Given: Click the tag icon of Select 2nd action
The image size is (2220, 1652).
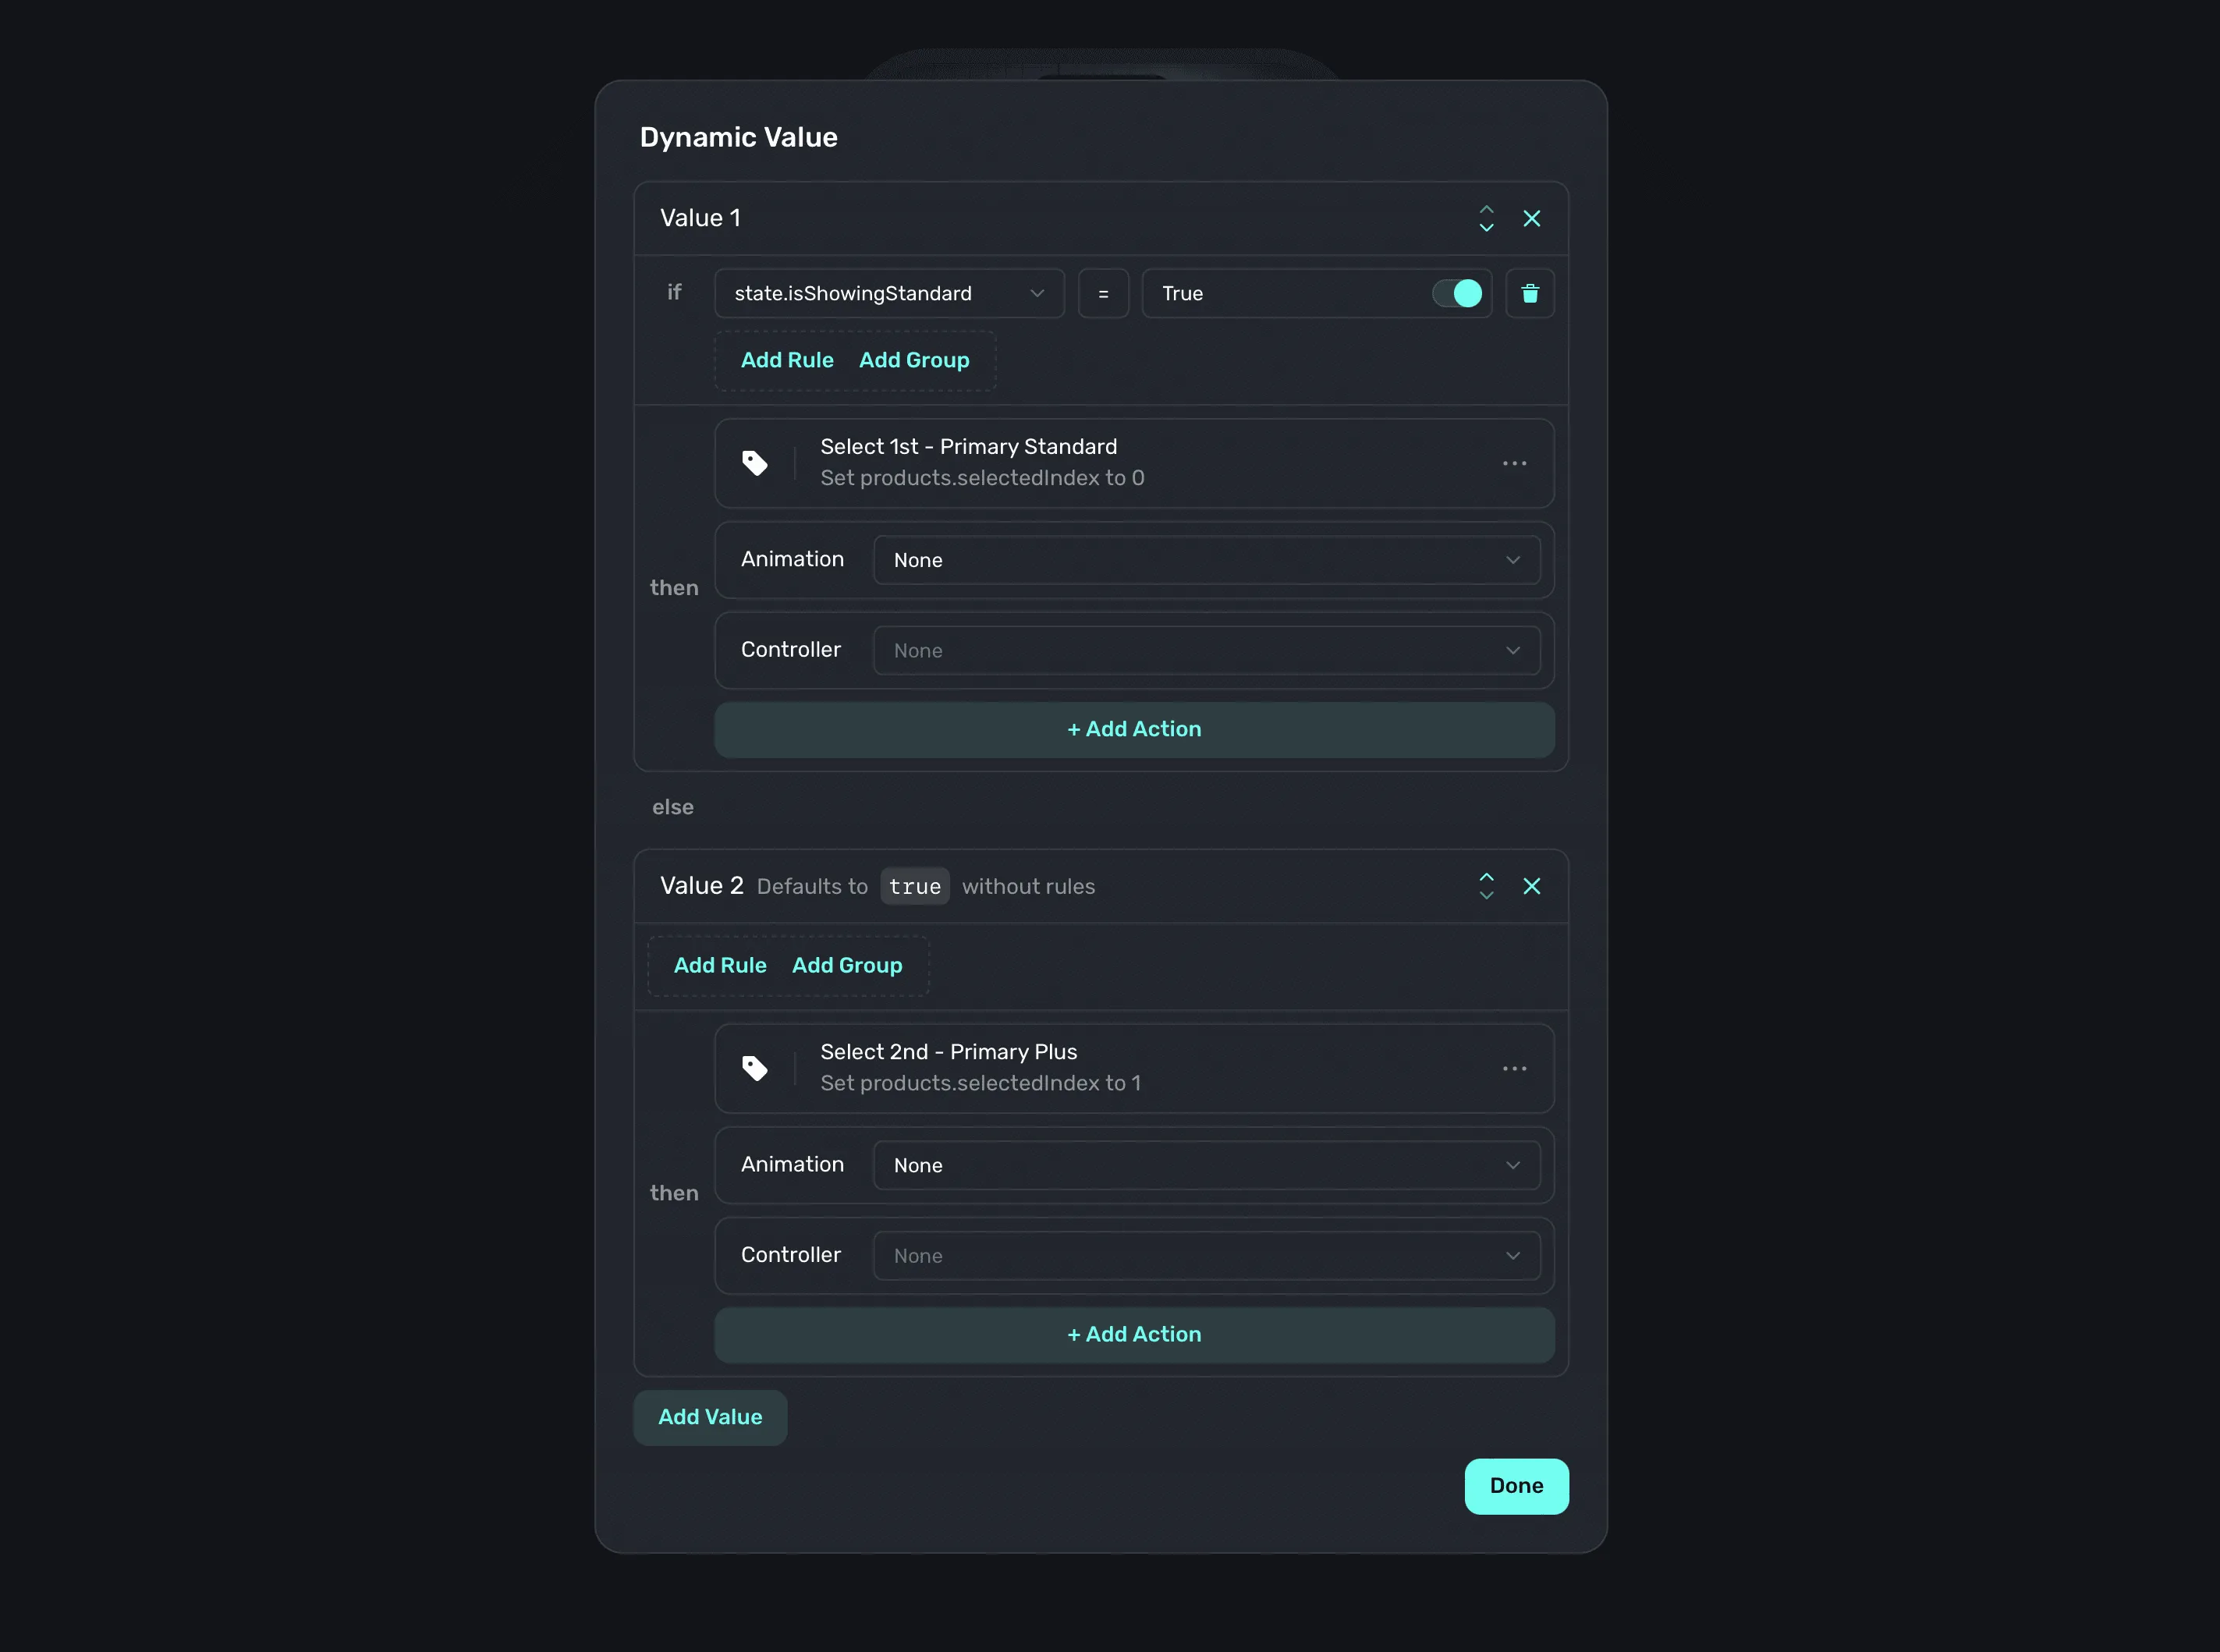Looking at the screenshot, I should click(x=755, y=1068).
